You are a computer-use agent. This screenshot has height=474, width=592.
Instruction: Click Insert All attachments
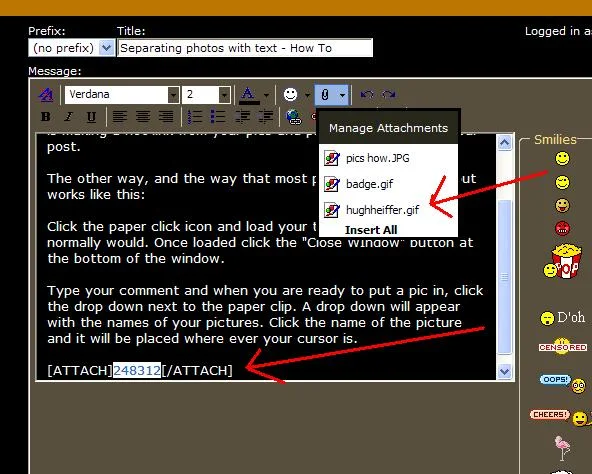(x=371, y=230)
